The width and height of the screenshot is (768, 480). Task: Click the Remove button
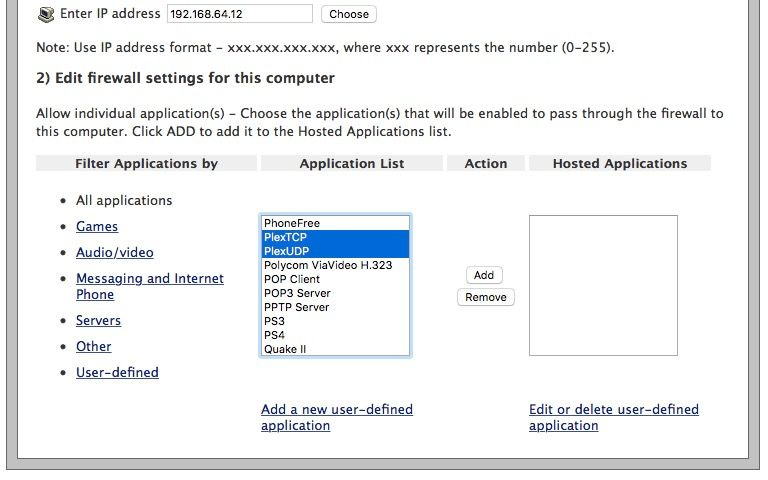(486, 297)
